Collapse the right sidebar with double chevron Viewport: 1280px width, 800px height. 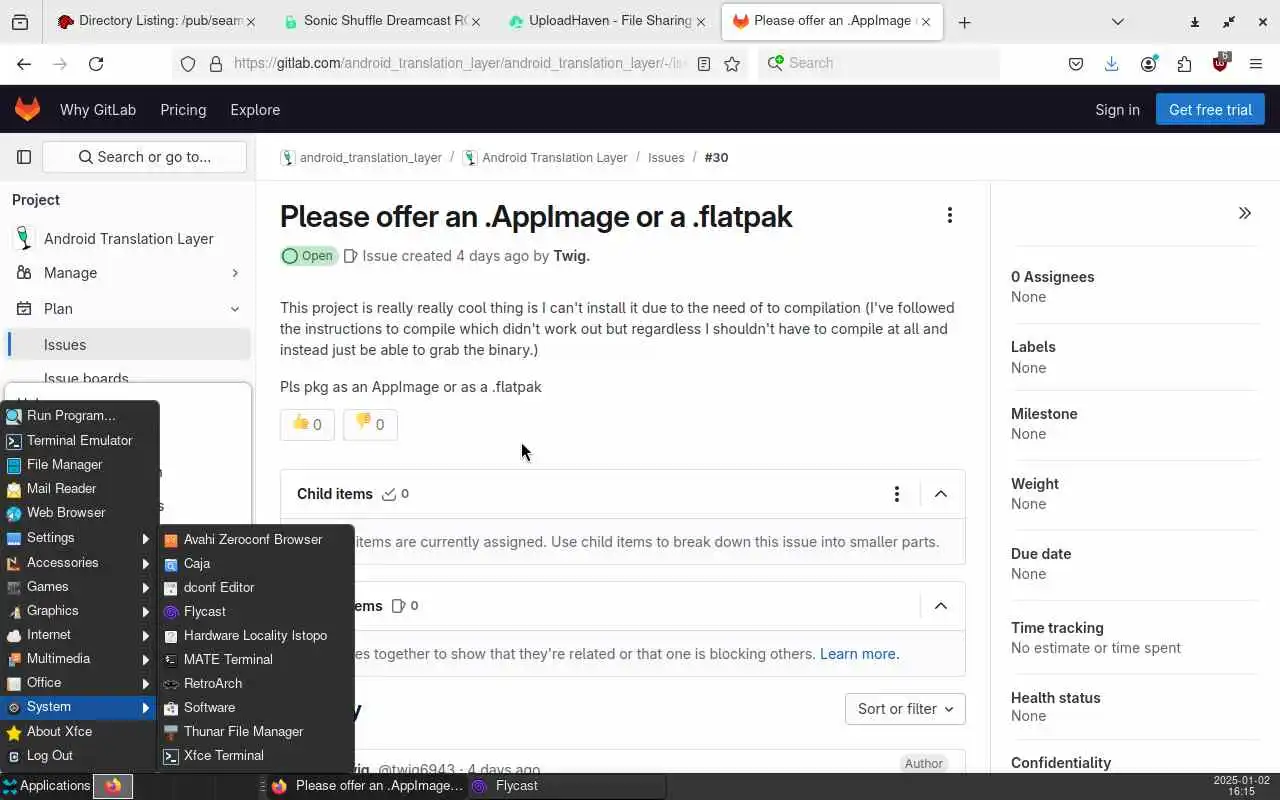tap(1245, 213)
